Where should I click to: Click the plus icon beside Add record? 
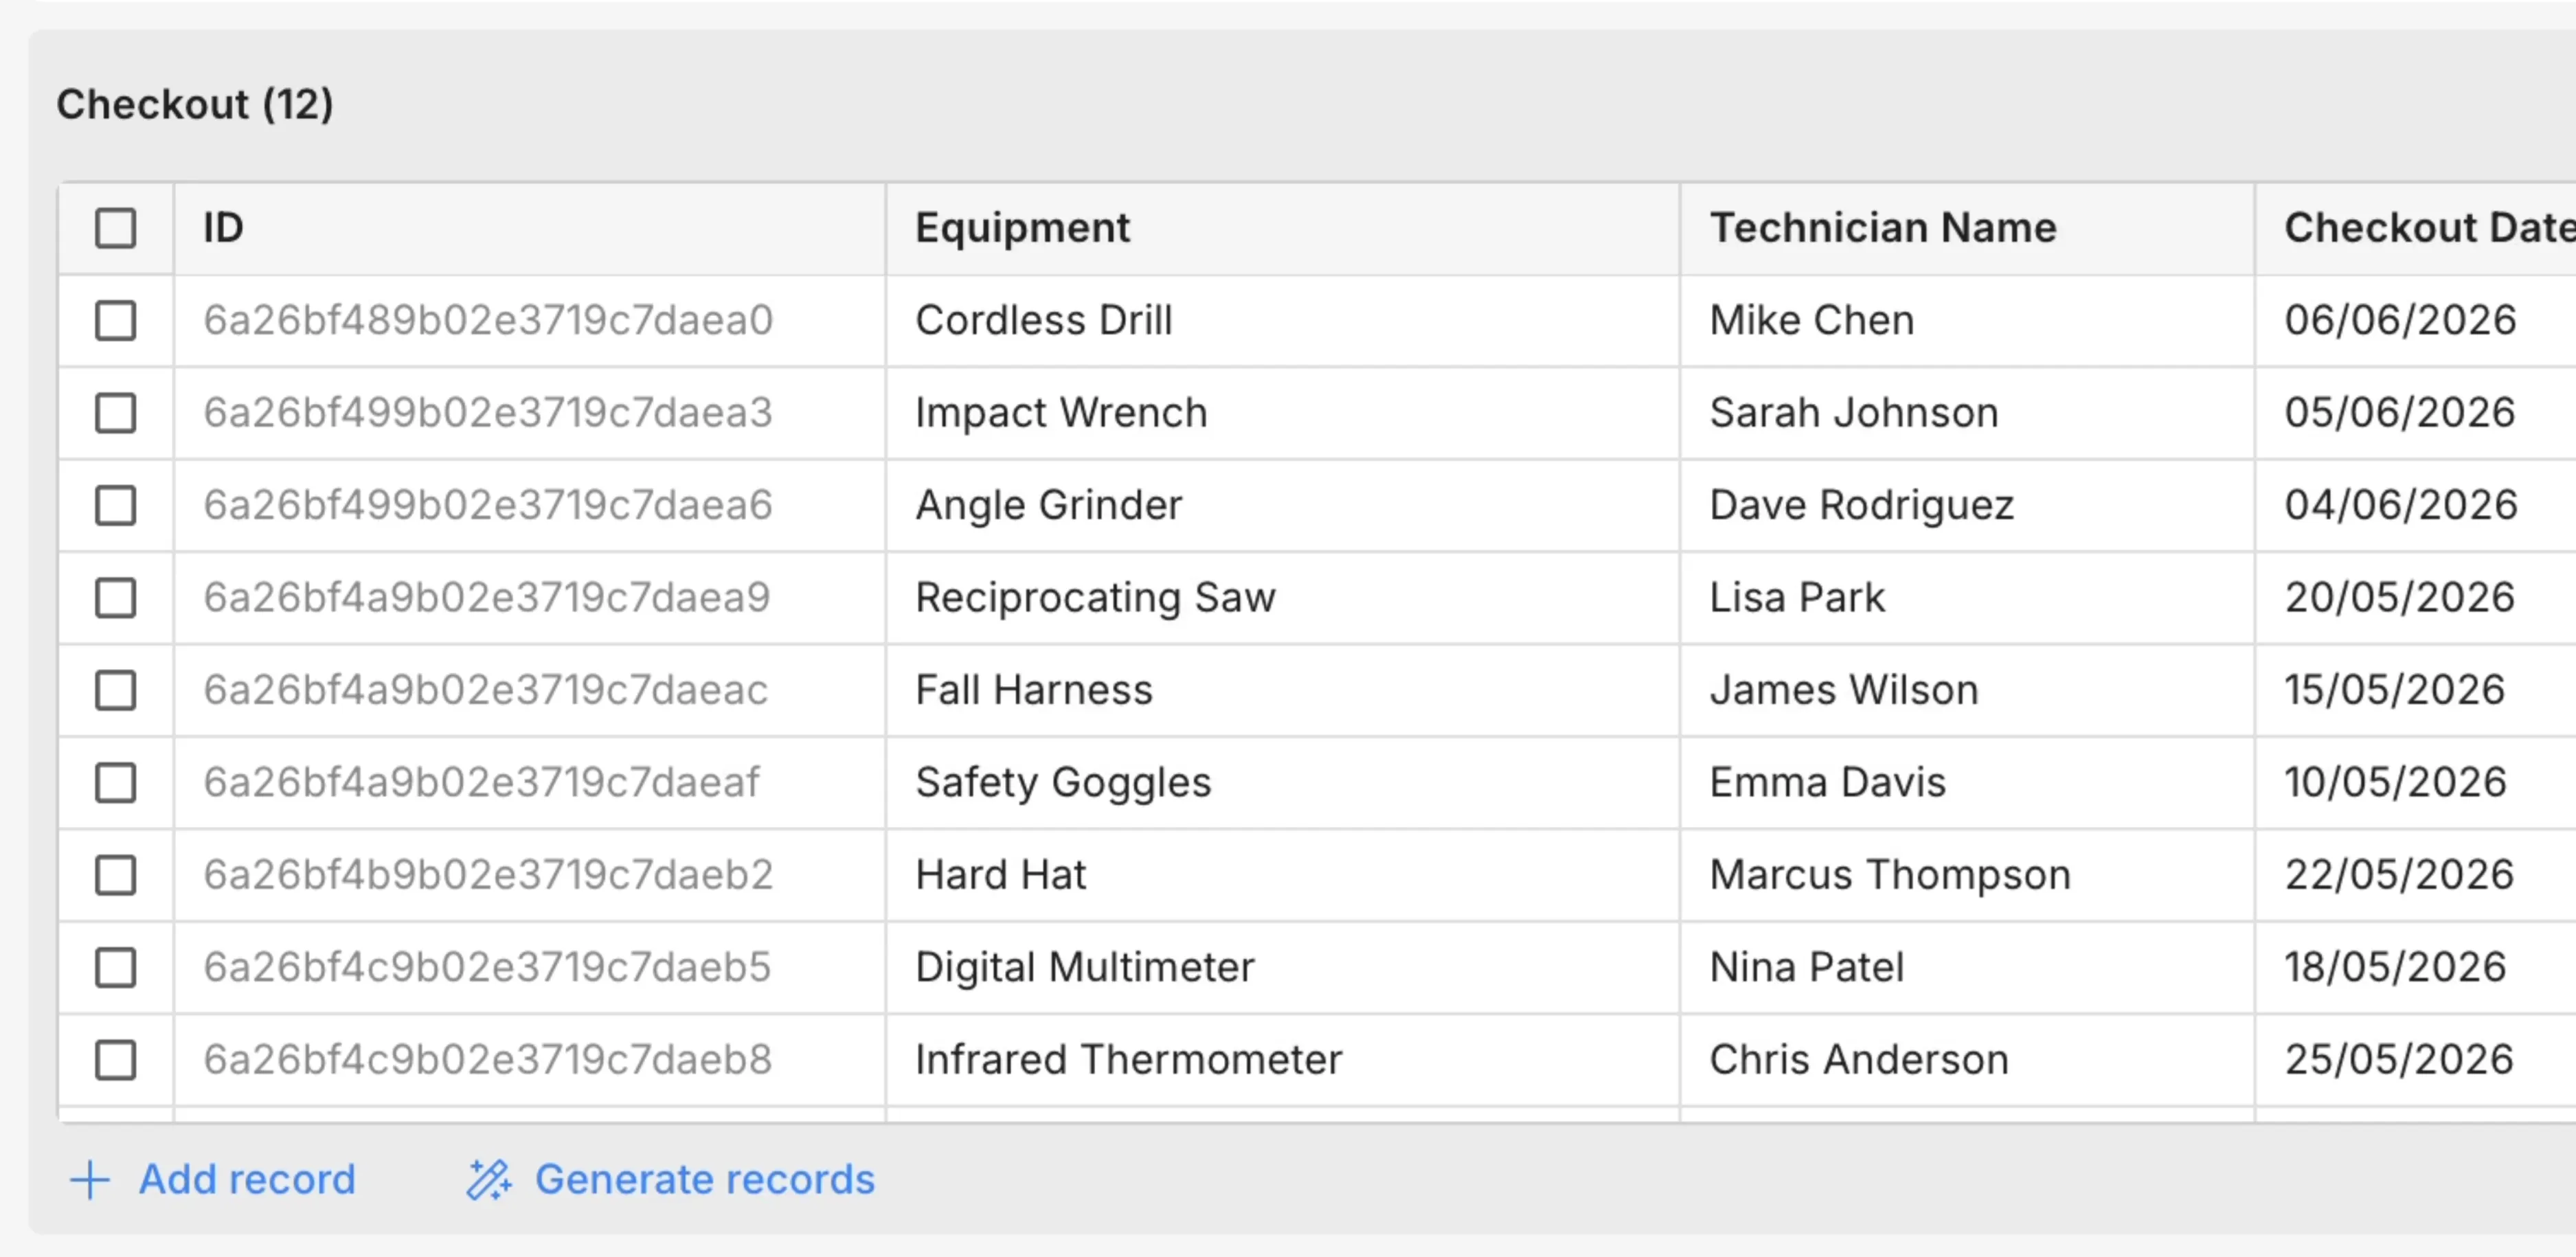click(90, 1180)
